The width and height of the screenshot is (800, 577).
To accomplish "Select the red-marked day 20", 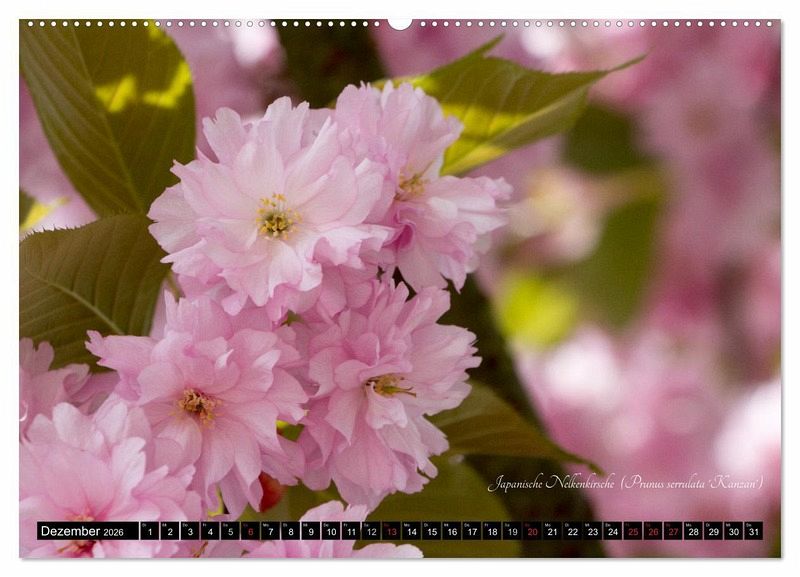I will pos(532,531).
